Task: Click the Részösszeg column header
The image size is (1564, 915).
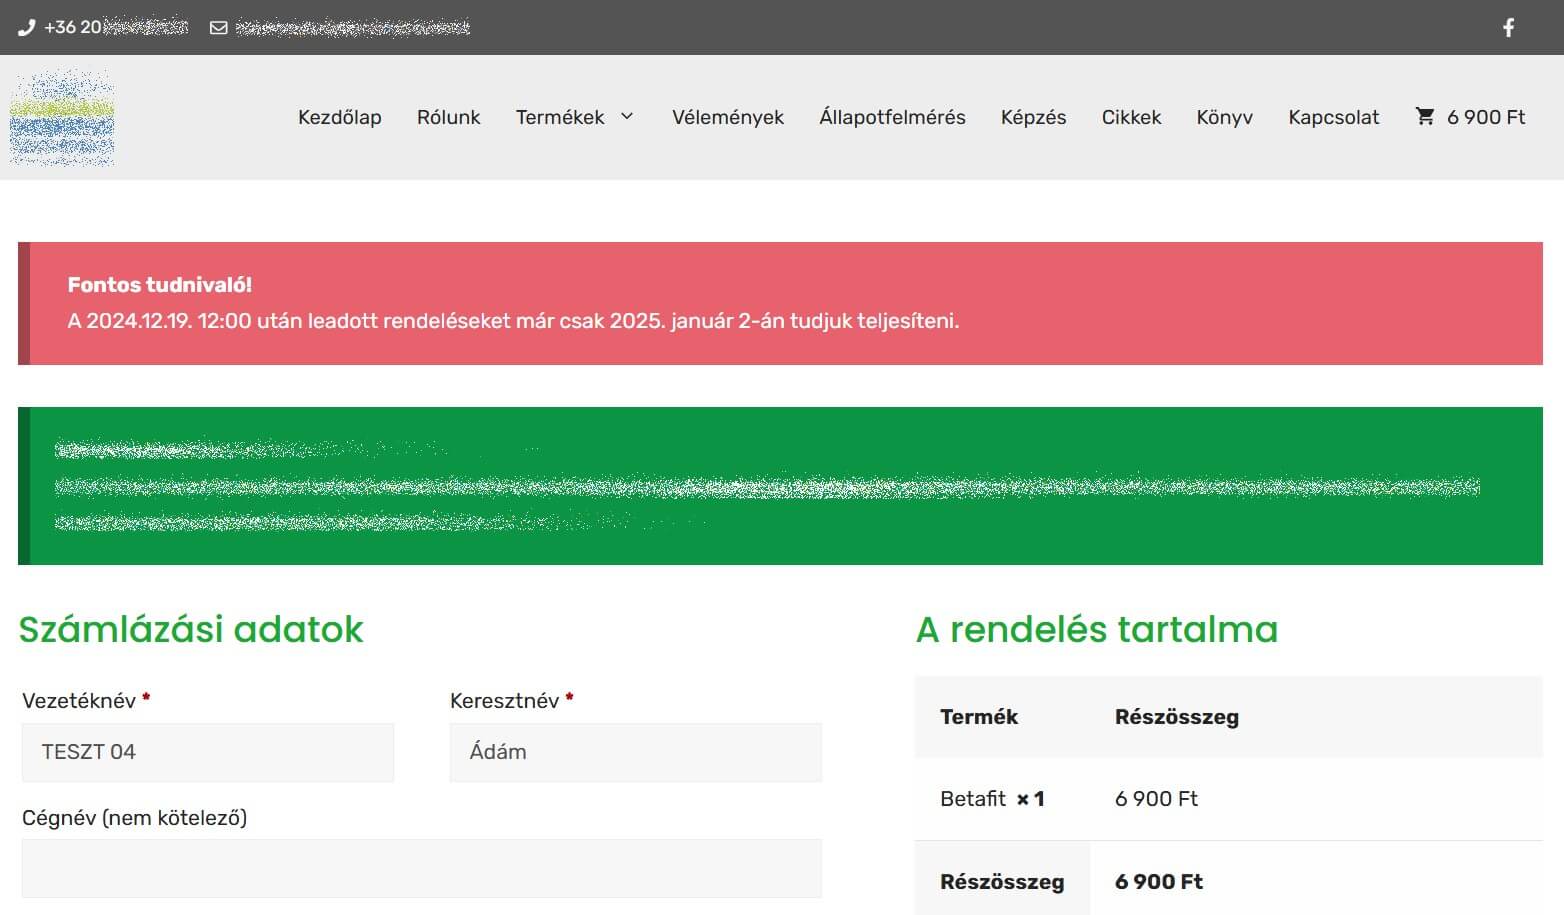Action: point(1177,717)
